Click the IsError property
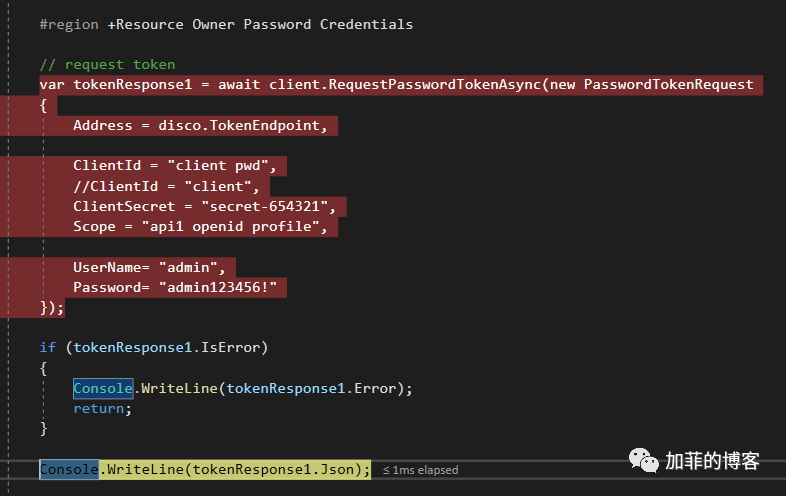Image resolution: width=786 pixels, height=496 pixels. (231, 348)
